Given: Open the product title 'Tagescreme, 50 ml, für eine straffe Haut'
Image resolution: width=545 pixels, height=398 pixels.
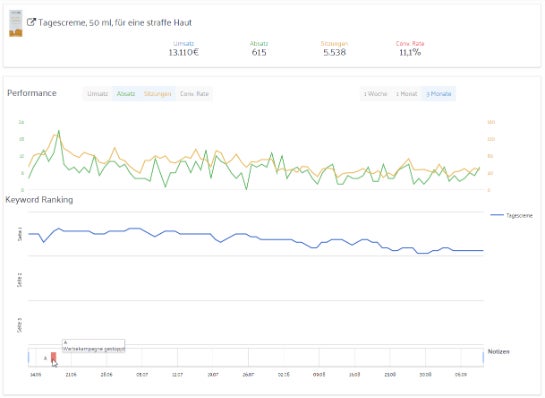Looking at the screenshot, I should tap(115, 23).
